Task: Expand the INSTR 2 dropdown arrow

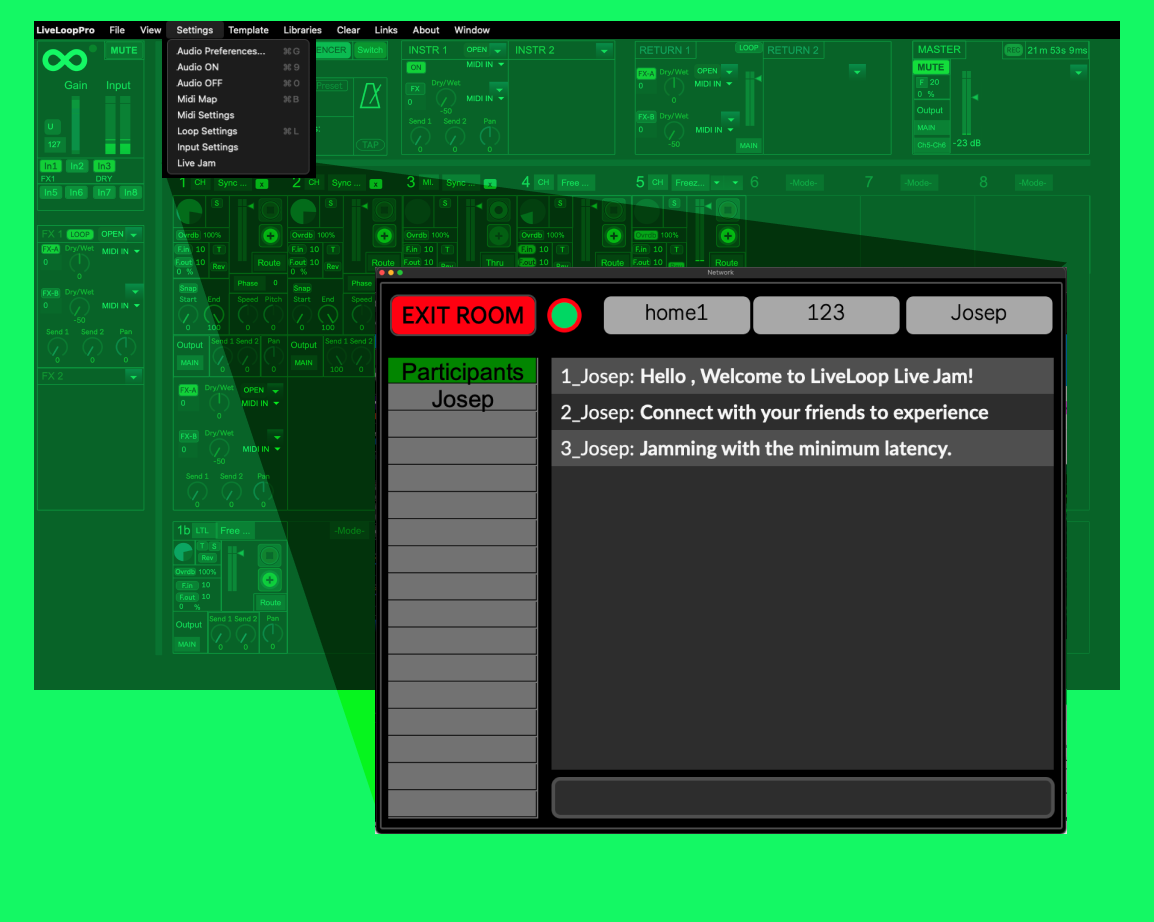Action: tap(604, 51)
